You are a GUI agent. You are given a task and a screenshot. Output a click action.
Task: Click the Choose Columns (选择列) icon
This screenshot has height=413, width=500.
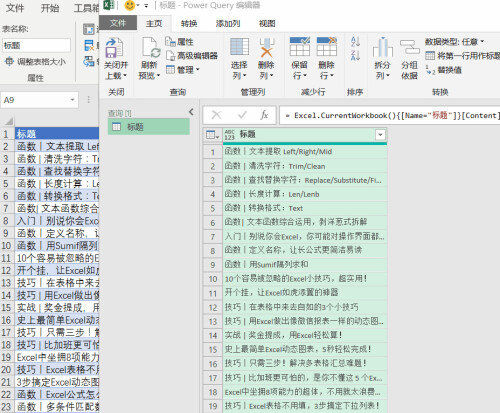239,47
